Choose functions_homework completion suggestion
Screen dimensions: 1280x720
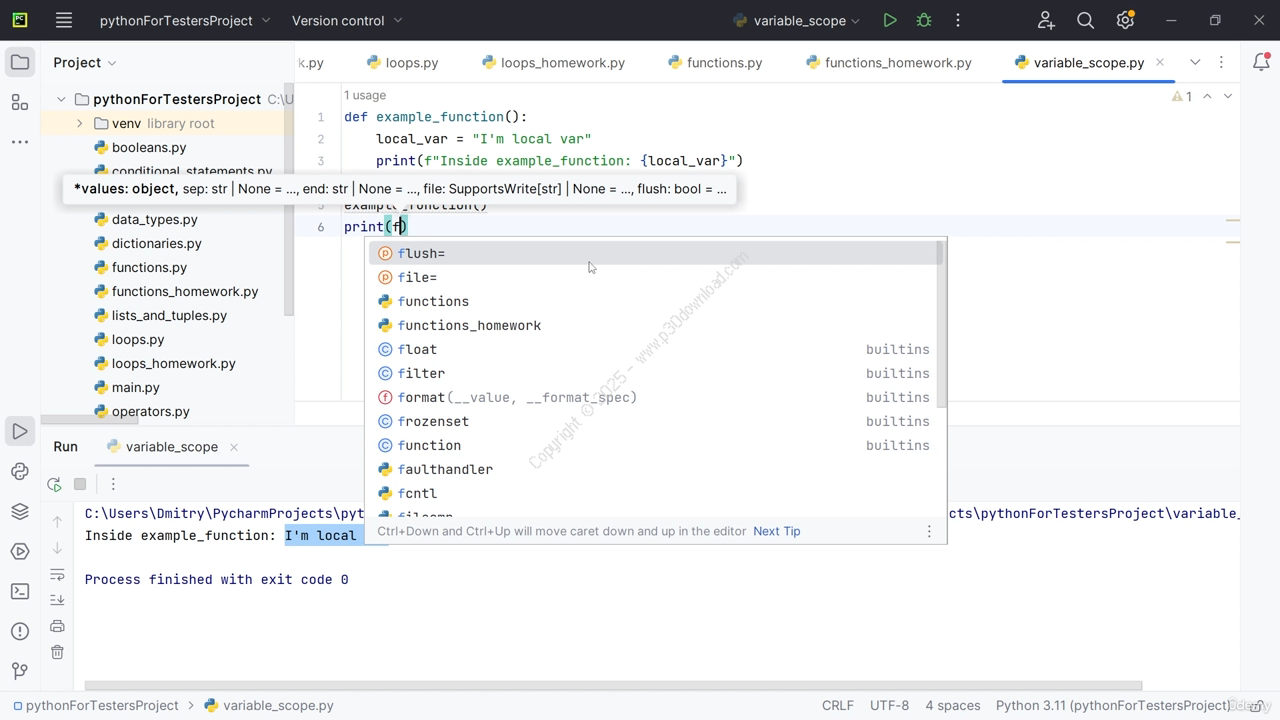(655, 325)
